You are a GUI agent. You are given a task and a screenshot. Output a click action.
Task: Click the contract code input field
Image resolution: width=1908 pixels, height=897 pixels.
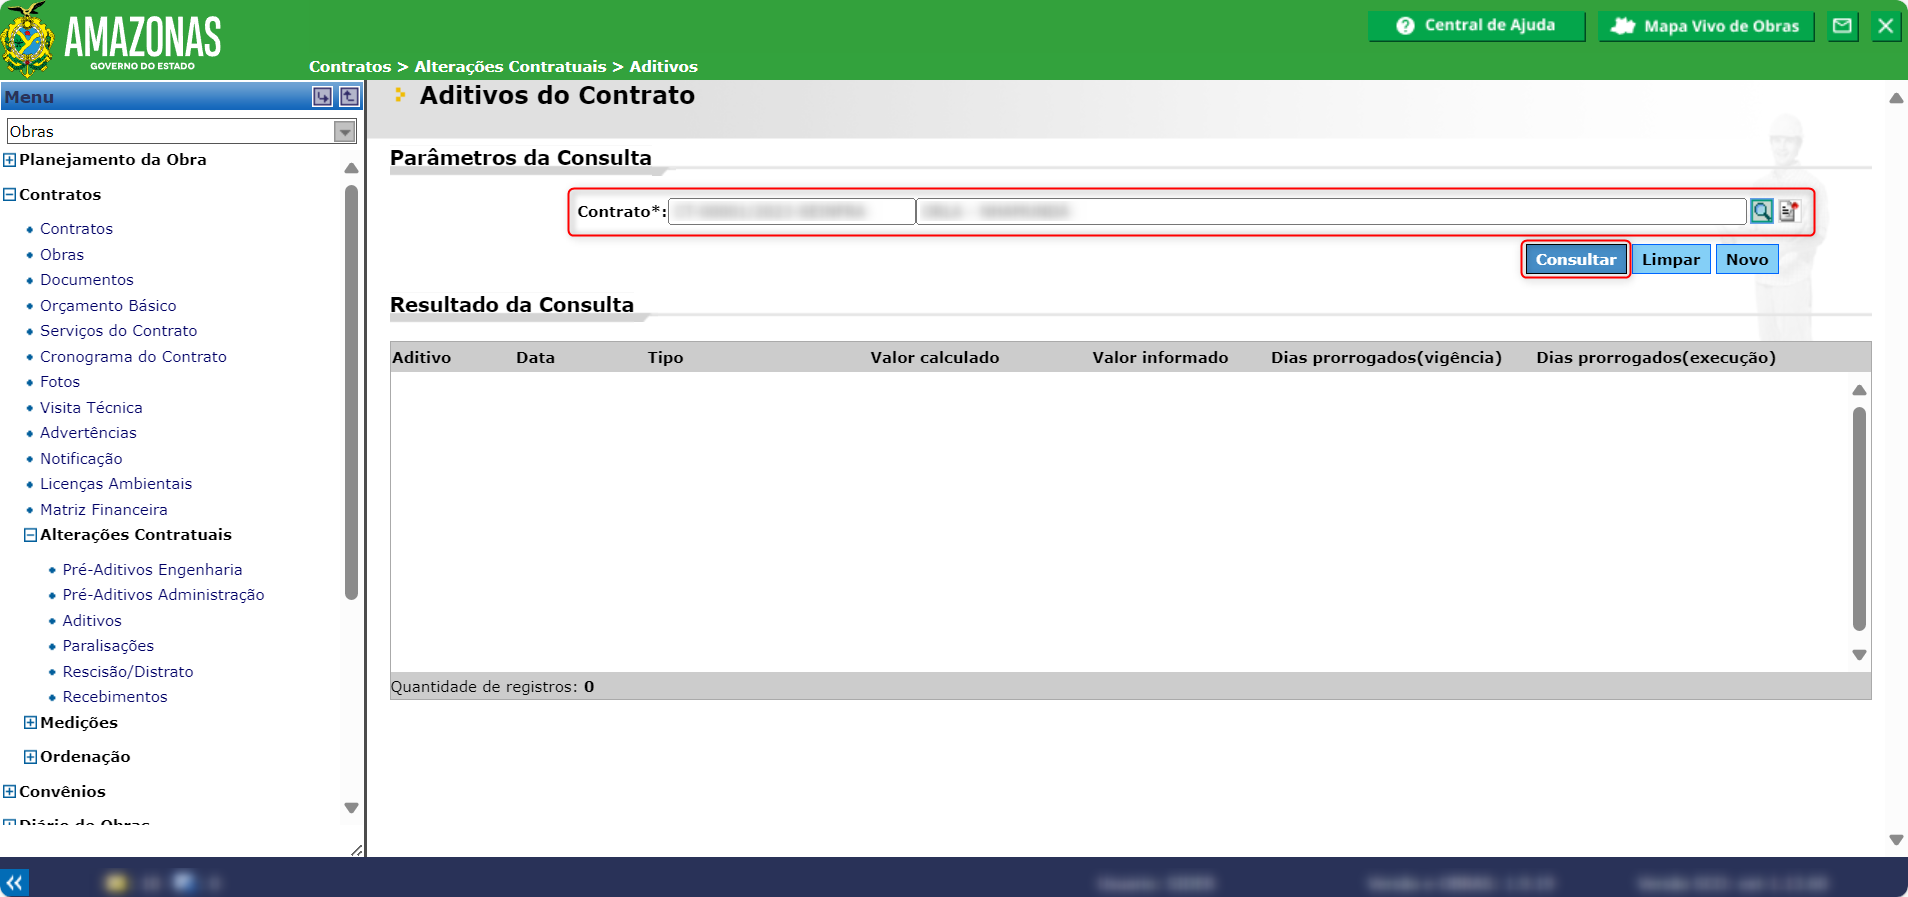(x=791, y=211)
